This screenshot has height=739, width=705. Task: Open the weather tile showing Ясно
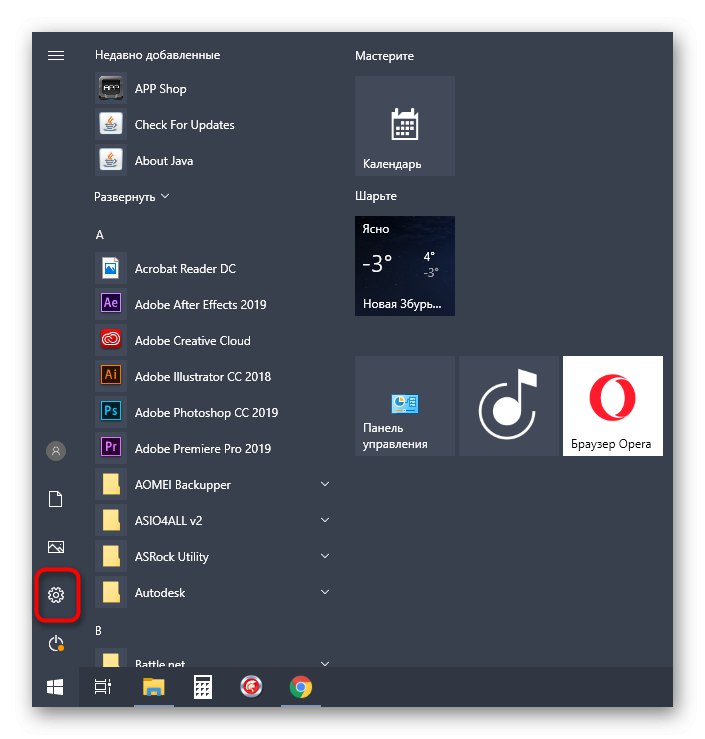pyautogui.click(x=405, y=266)
